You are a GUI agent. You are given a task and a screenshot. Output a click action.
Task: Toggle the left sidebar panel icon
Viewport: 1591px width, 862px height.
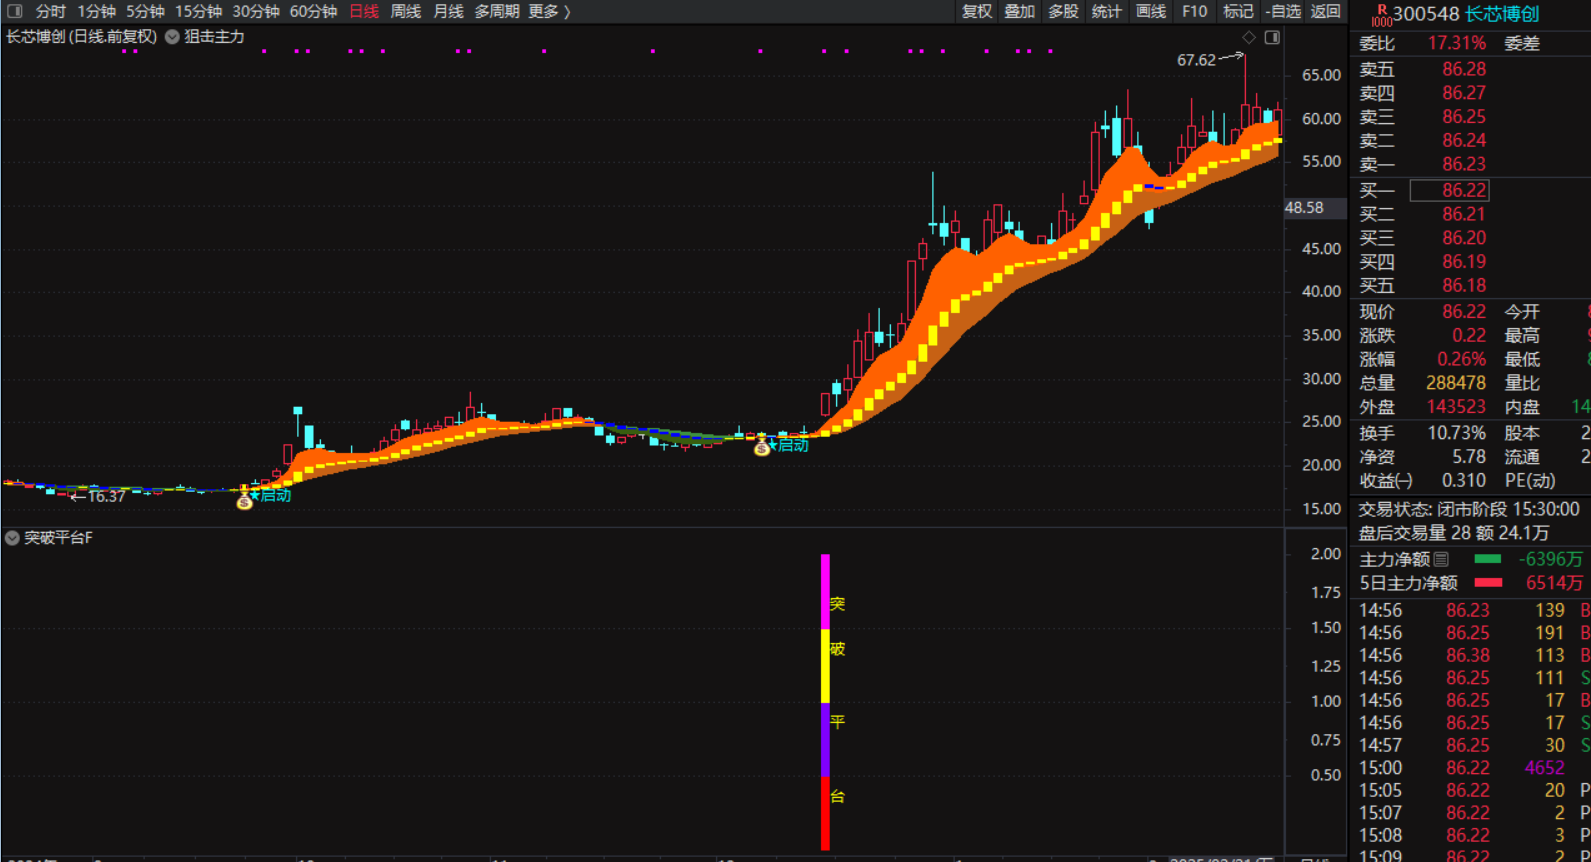click(14, 11)
